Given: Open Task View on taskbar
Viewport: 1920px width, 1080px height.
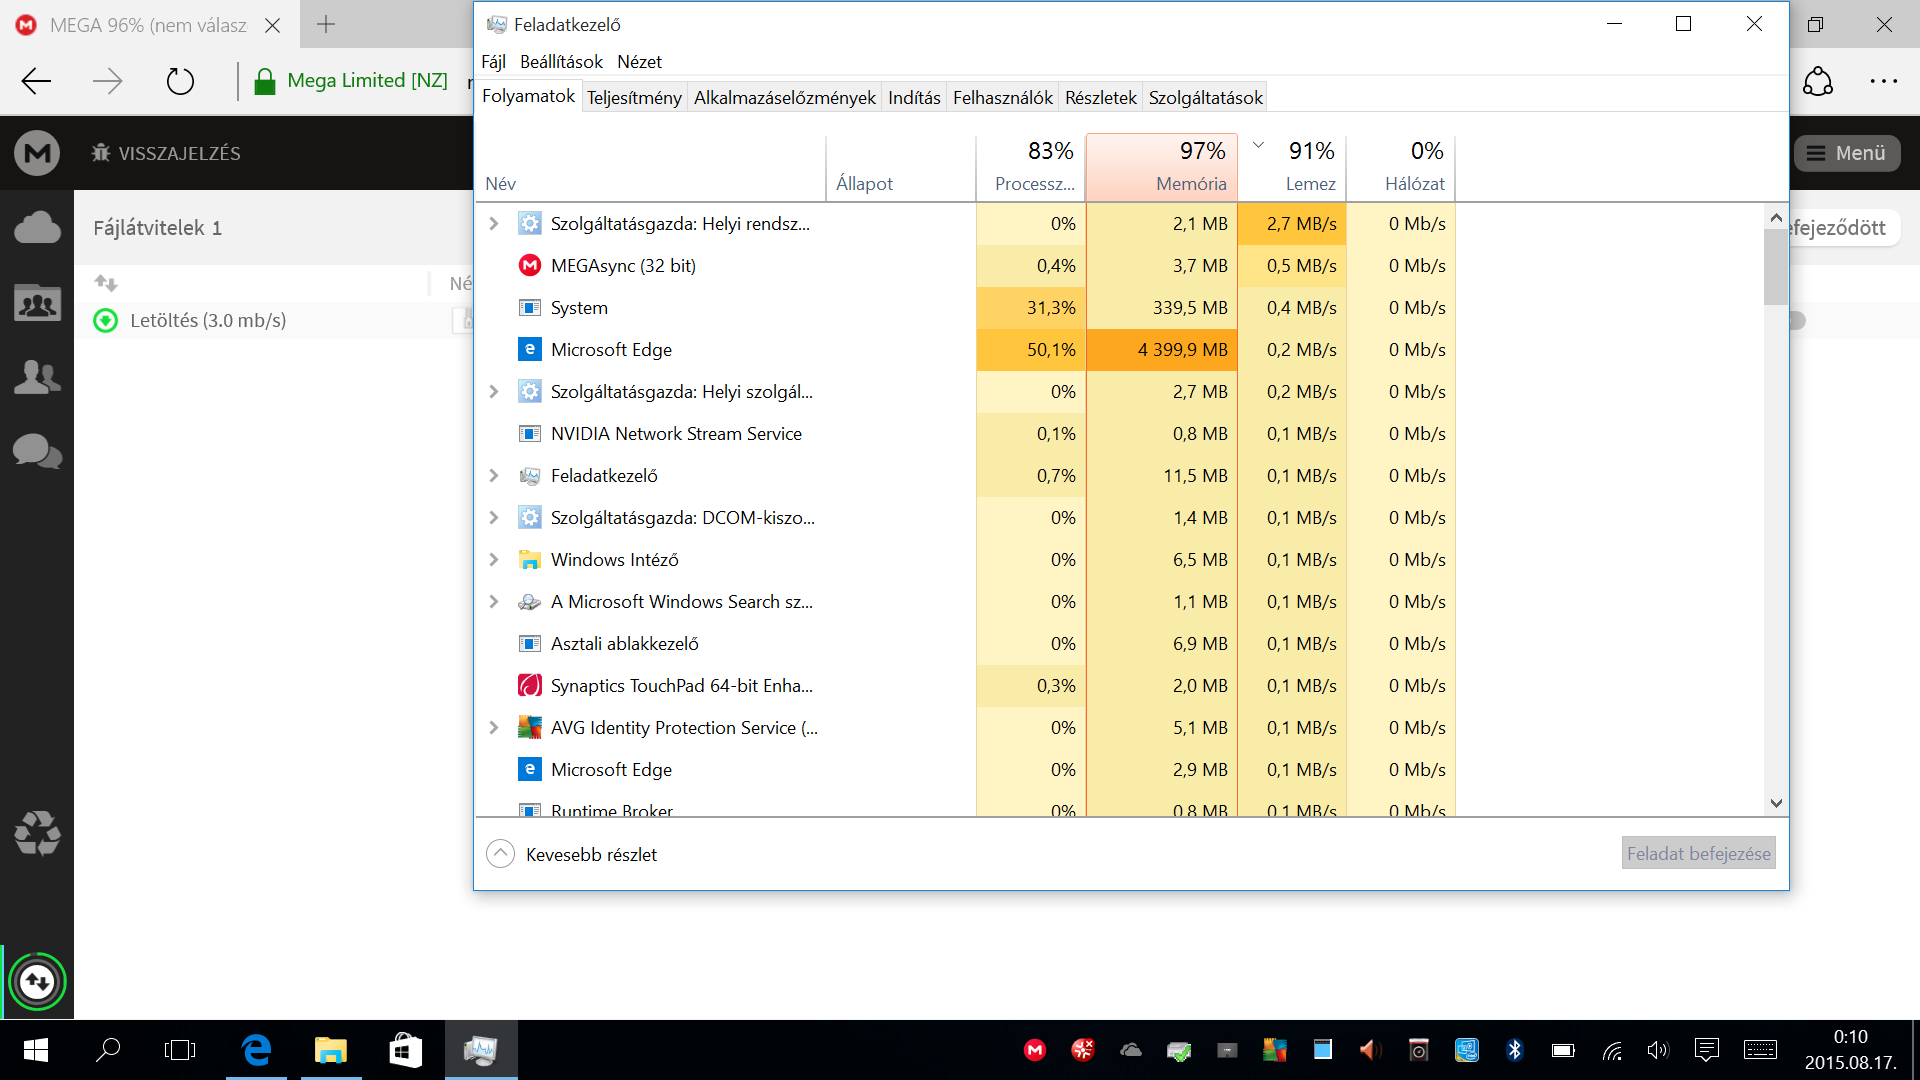Looking at the screenshot, I should (180, 1050).
